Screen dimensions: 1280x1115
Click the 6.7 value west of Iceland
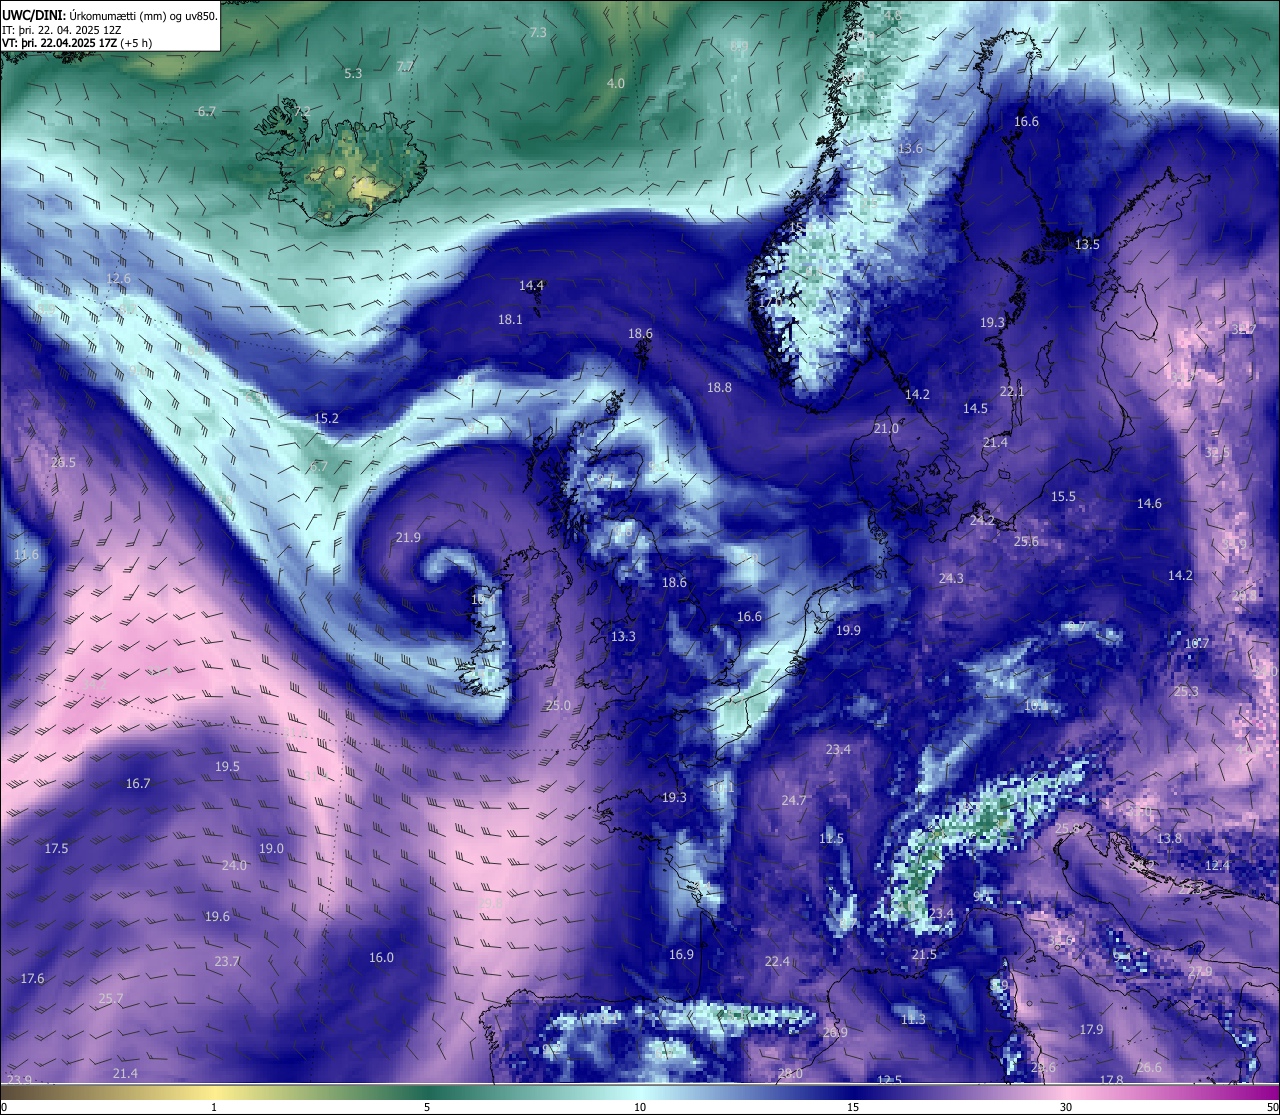(207, 112)
